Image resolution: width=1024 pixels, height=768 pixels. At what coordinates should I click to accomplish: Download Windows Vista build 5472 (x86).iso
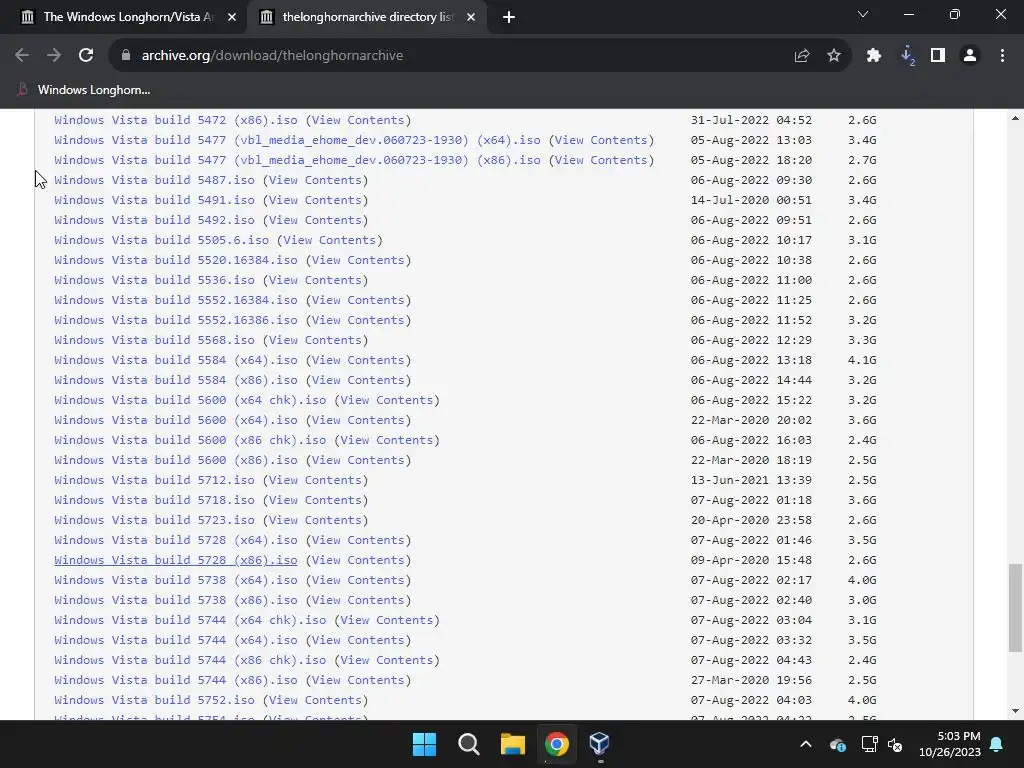[176, 120]
